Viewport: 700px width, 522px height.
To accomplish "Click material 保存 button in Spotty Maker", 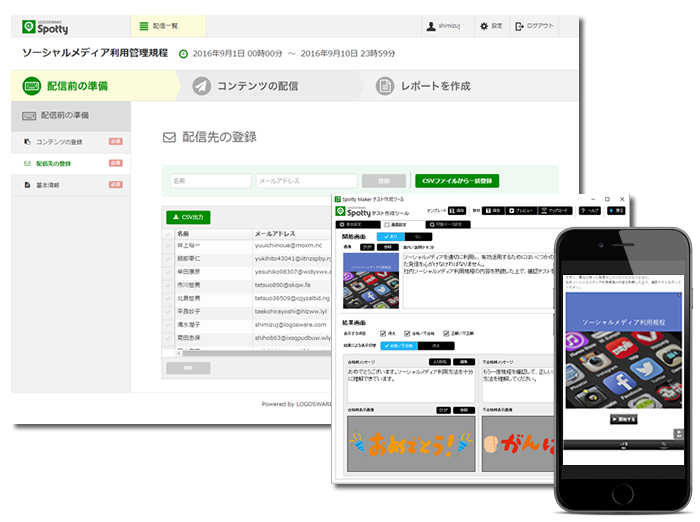I will click(x=493, y=211).
